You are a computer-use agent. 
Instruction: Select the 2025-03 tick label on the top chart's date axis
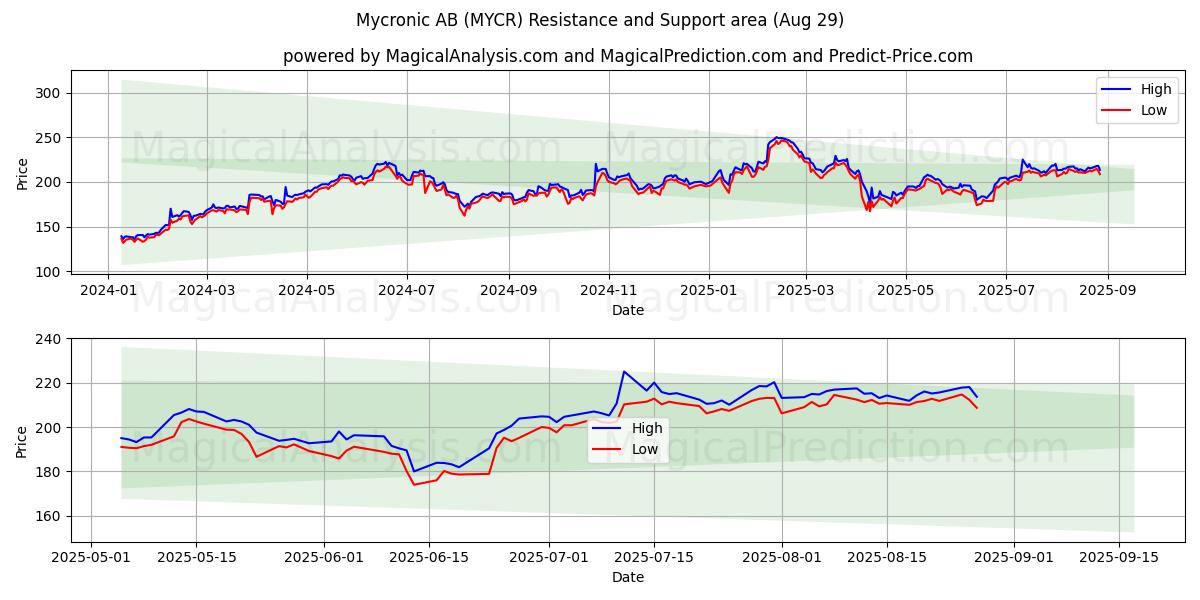click(805, 291)
